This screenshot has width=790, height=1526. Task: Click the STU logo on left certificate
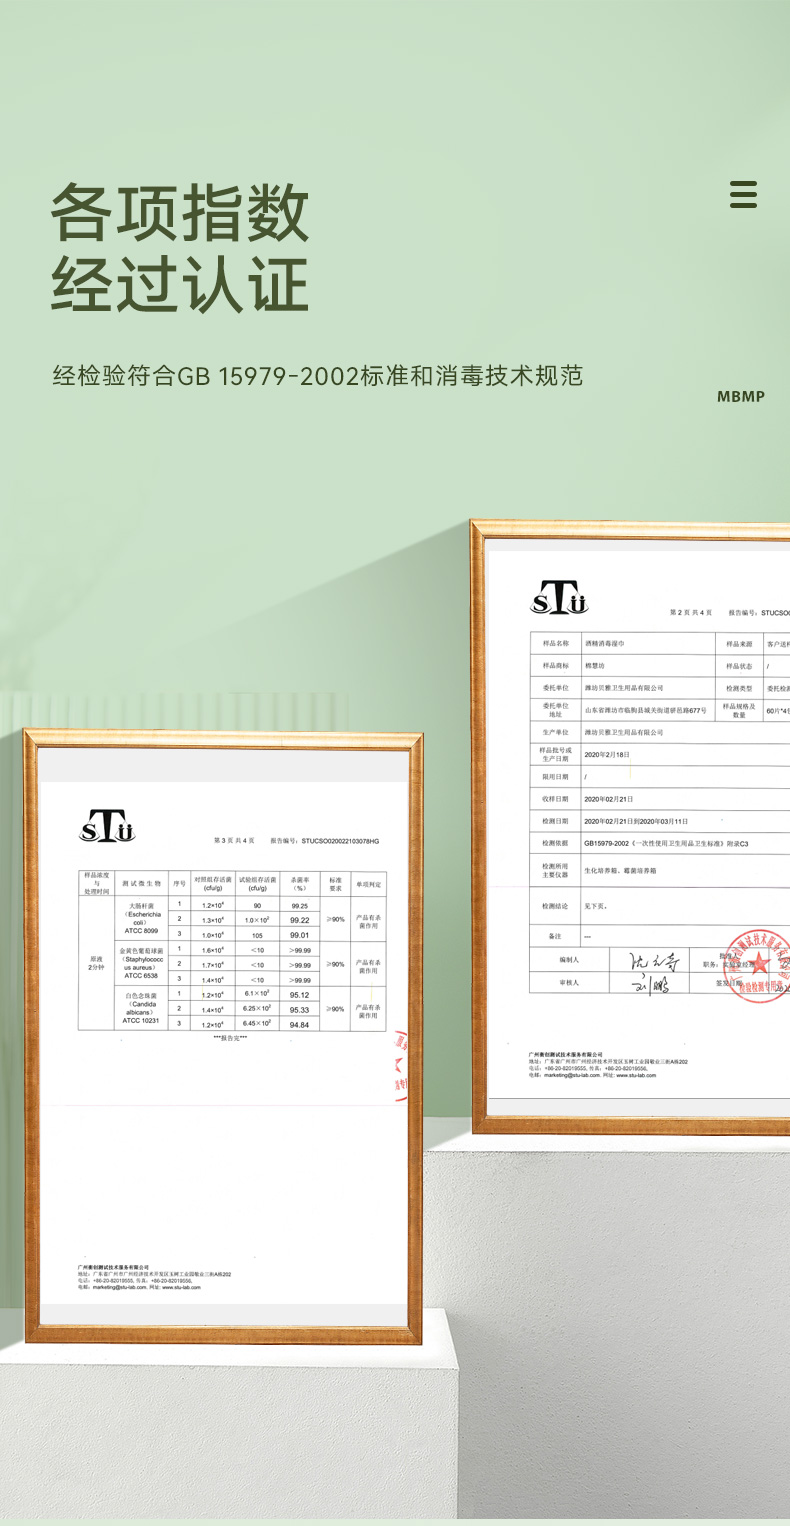click(107, 826)
